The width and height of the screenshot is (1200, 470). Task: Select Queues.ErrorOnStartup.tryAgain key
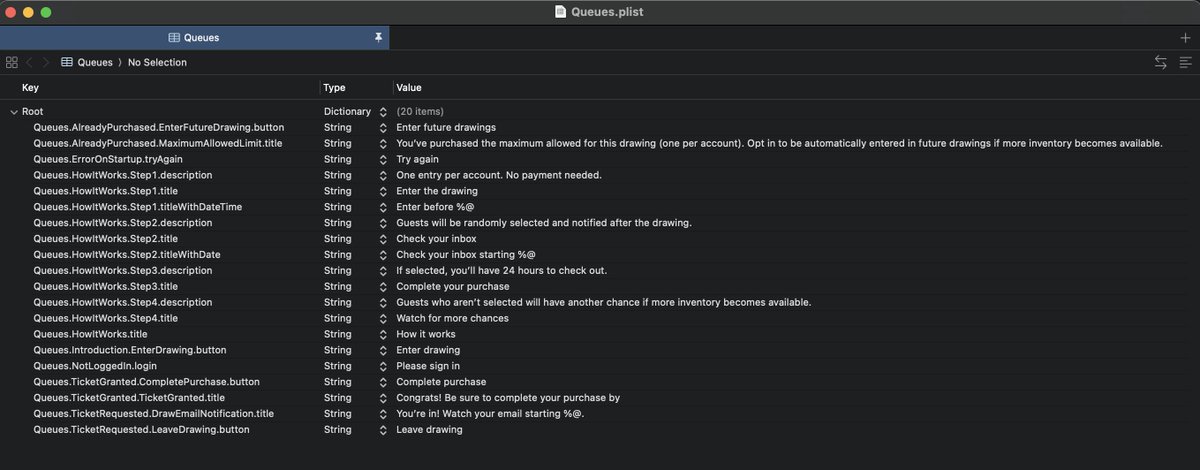[108, 159]
